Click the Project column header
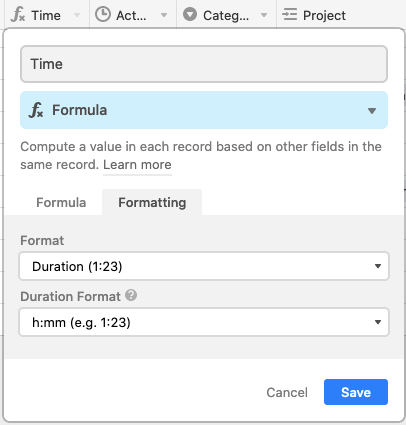406x425 pixels. click(x=324, y=15)
